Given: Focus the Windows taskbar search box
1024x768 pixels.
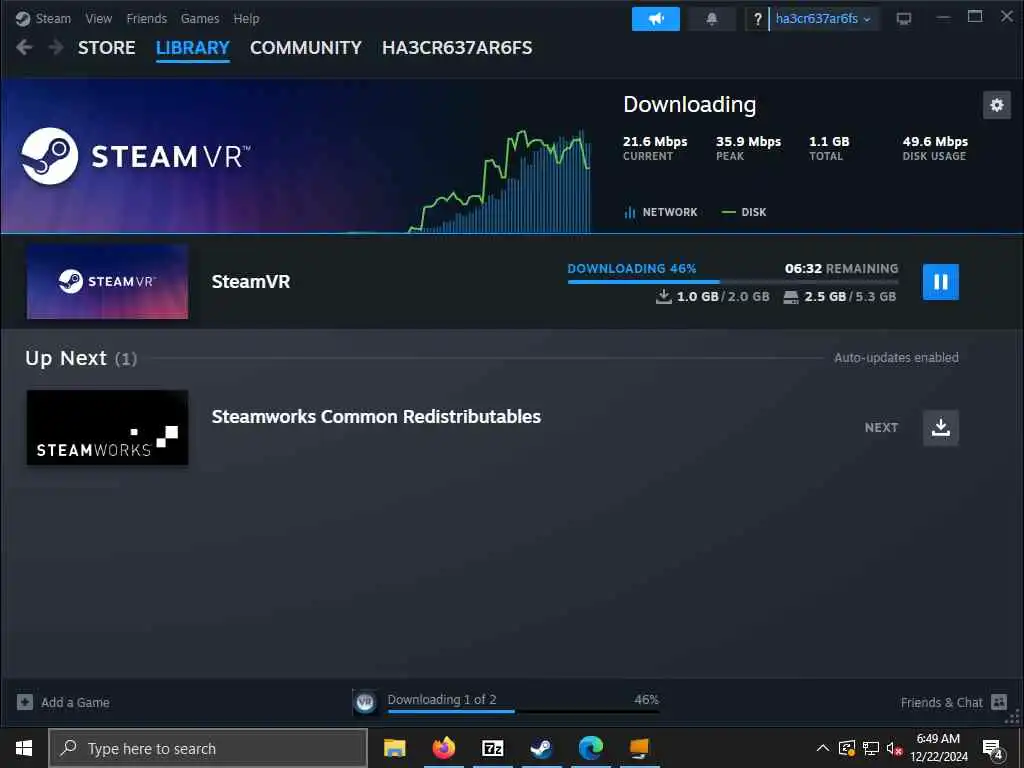Looking at the screenshot, I should [x=208, y=748].
